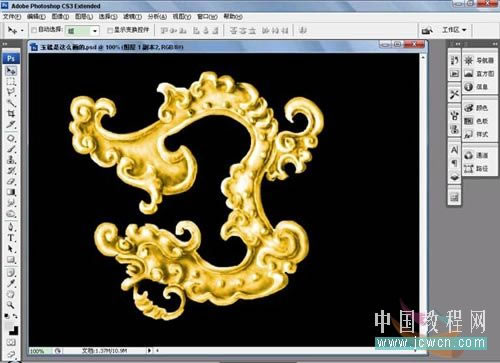Open the 视图(V) menu
Screen dimensions: 500x363
tap(182, 16)
